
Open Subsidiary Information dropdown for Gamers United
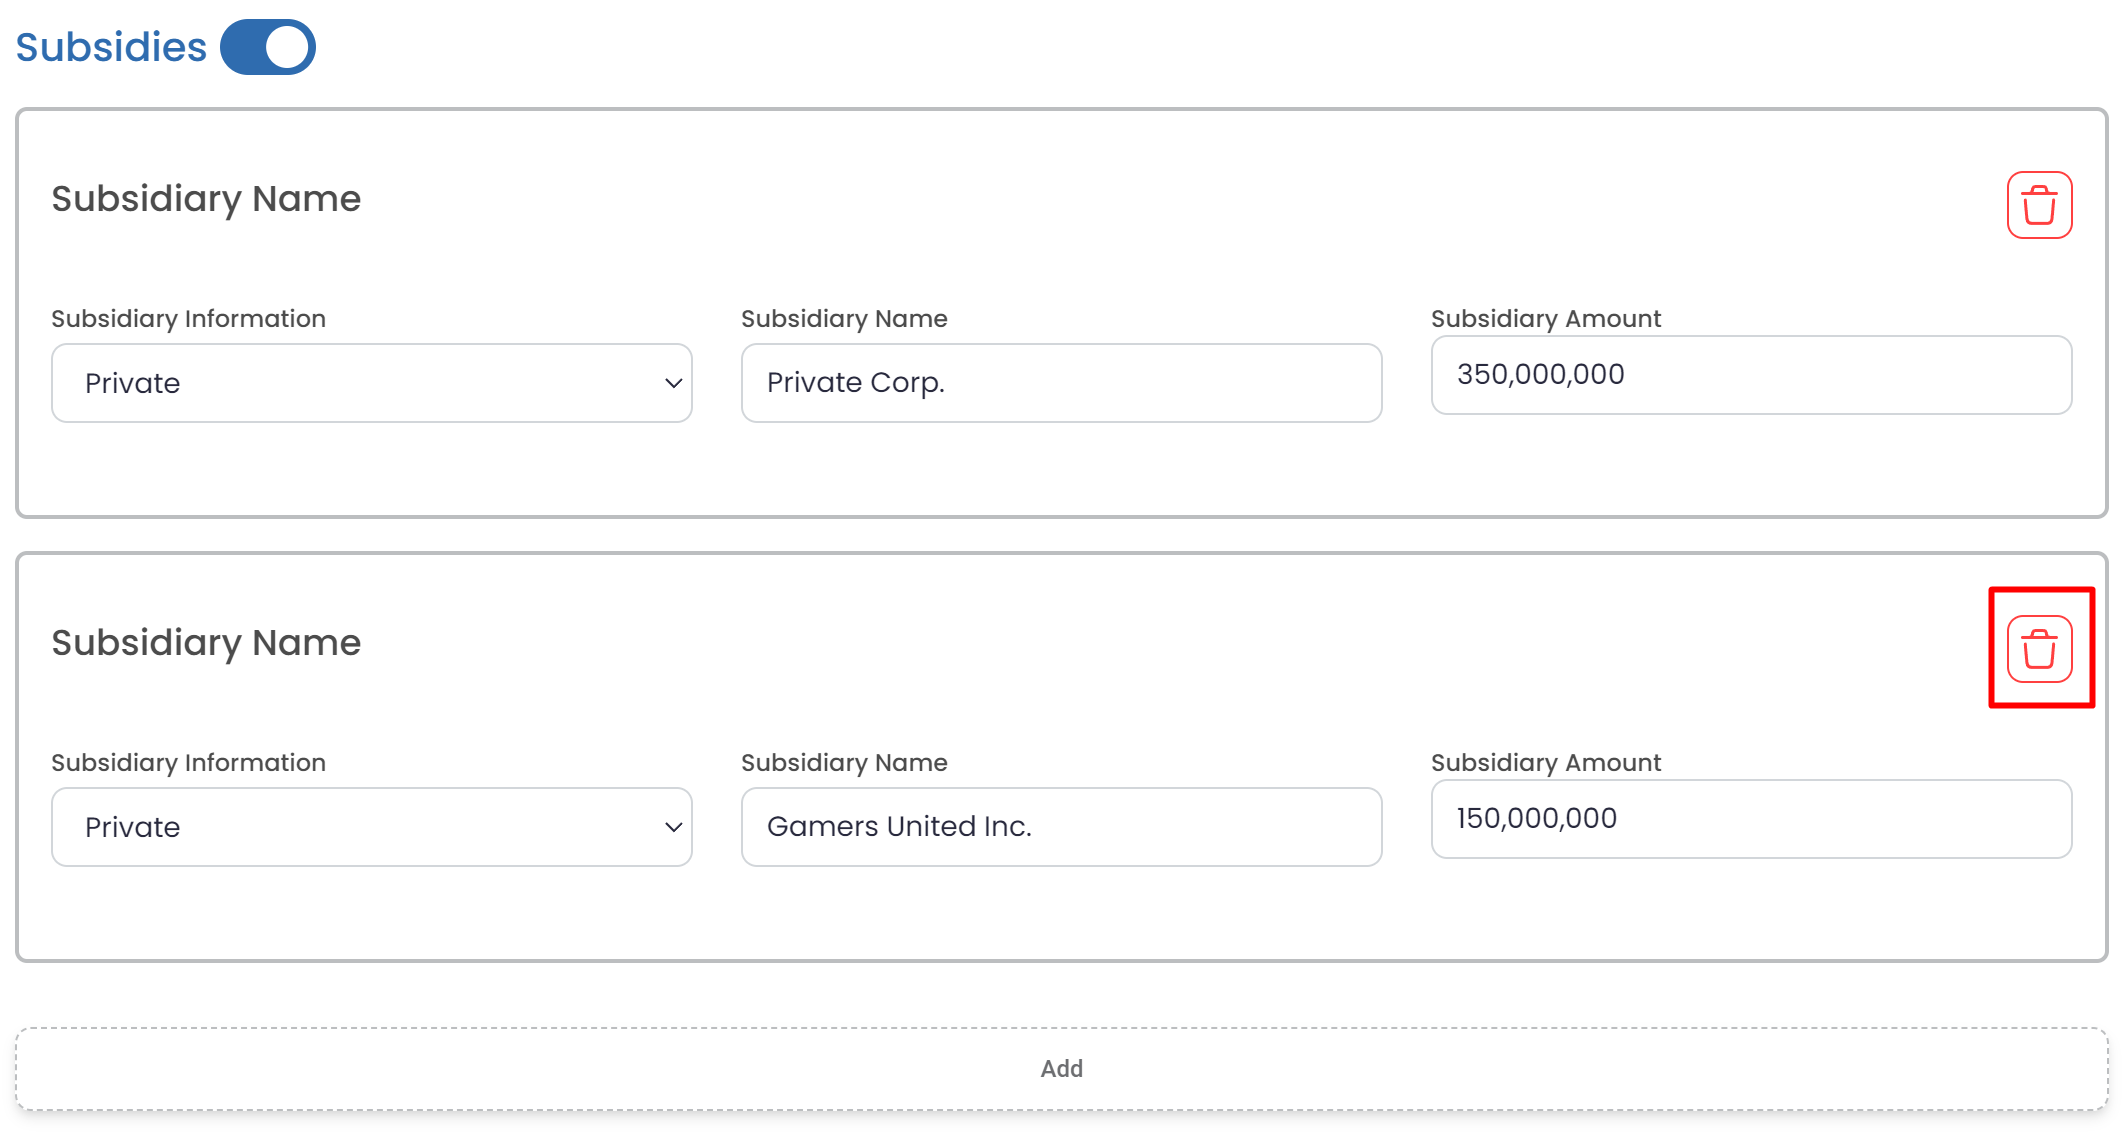tap(370, 827)
